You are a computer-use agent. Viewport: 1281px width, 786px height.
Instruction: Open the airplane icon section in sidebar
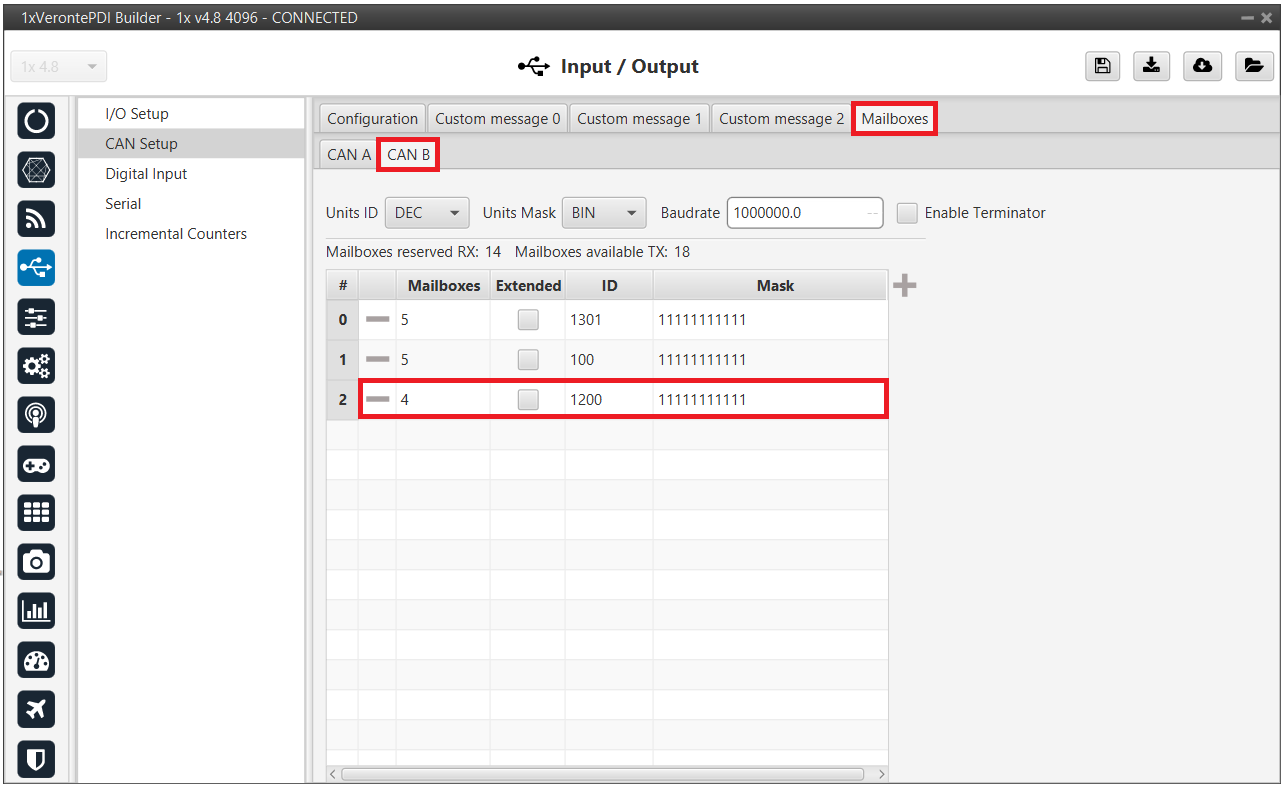[36, 710]
